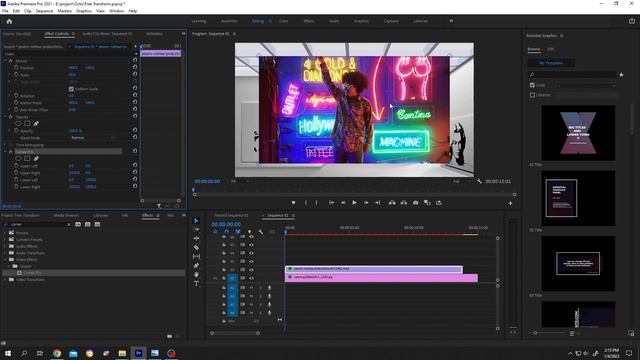Screen dimensions: 640x360
Task: Select the free draw bezier pen under Corner Pin
Action: (x=36, y=158)
